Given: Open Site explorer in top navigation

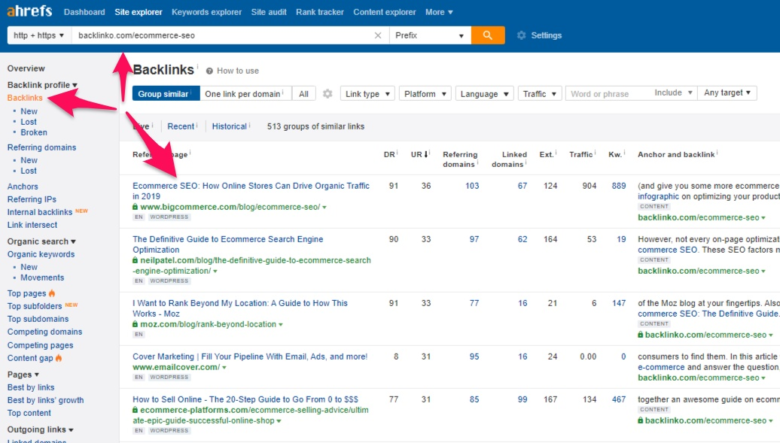Looking at the screenshot, I should click(x=138, y=12).
